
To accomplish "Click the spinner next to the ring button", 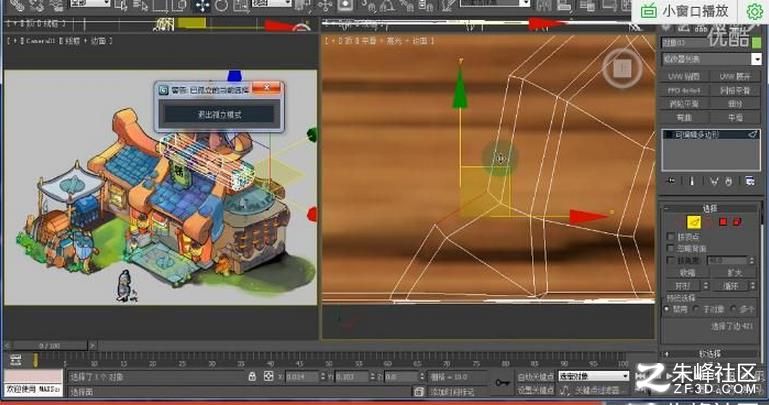I will click(706, 285).
